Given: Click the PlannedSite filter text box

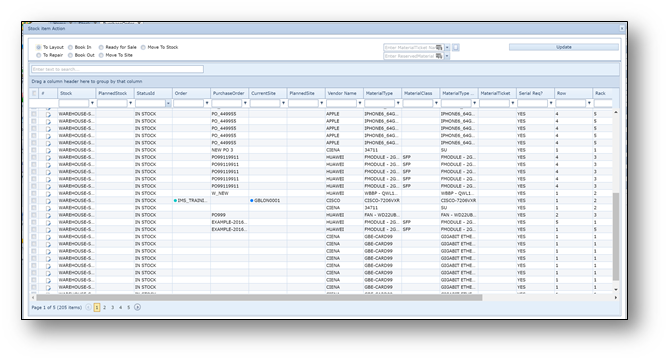Looking at the screenshot, I should tap(303, 103).
